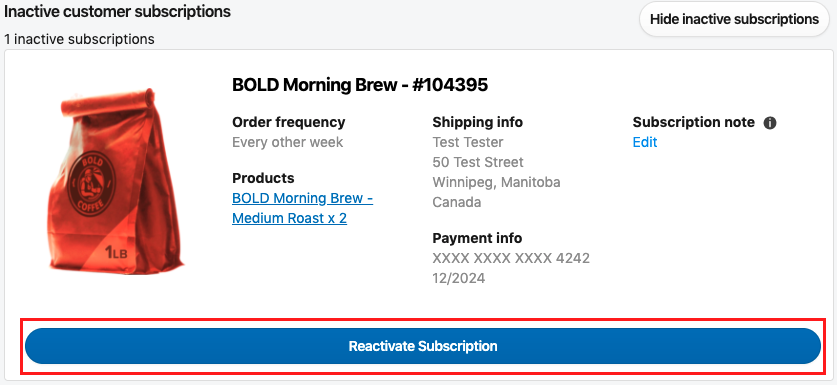The image size is (837, 385).
Task: Click the Shipping info heading
Action: pyautogui.click(x=477, y=122)
